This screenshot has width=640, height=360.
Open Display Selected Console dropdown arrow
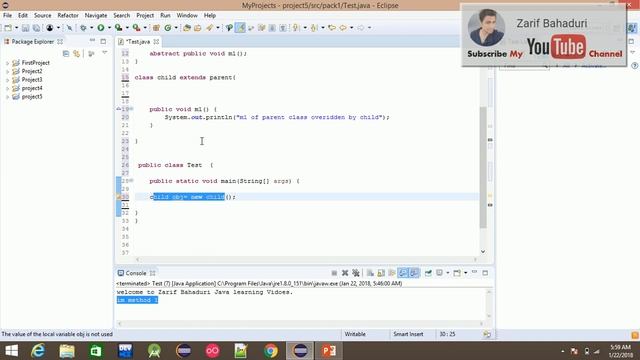pos(448,273)
